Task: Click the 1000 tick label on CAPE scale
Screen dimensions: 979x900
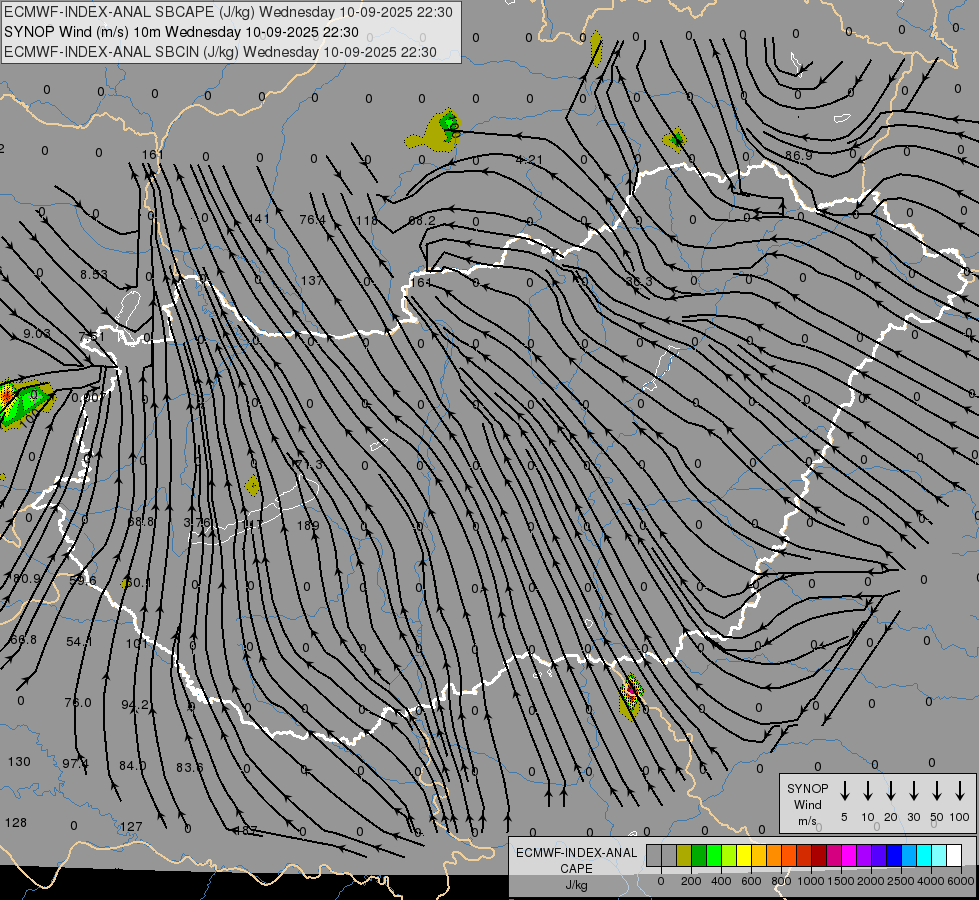Action: [x=811, y=881]
